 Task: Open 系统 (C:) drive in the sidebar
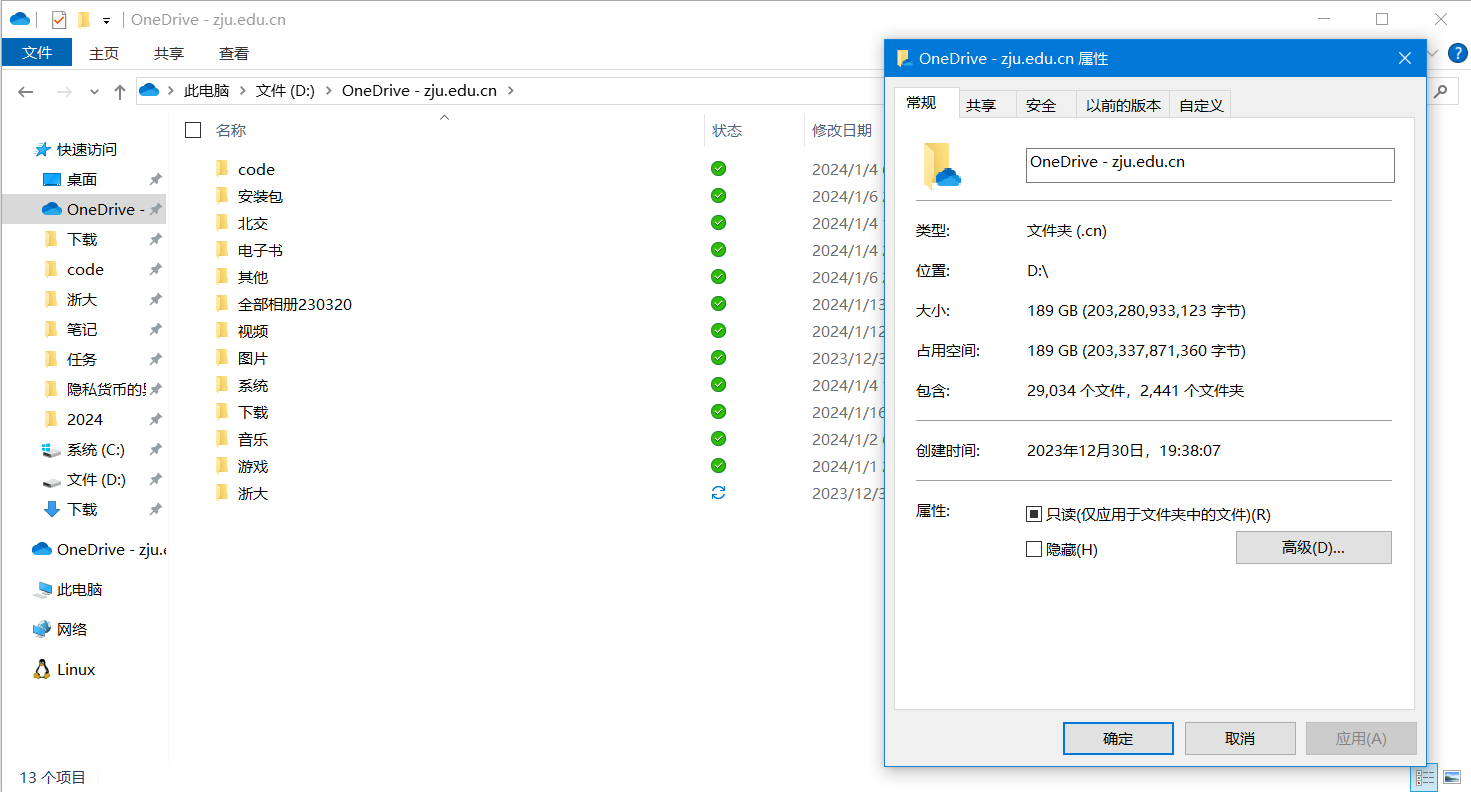coord(95,449)
